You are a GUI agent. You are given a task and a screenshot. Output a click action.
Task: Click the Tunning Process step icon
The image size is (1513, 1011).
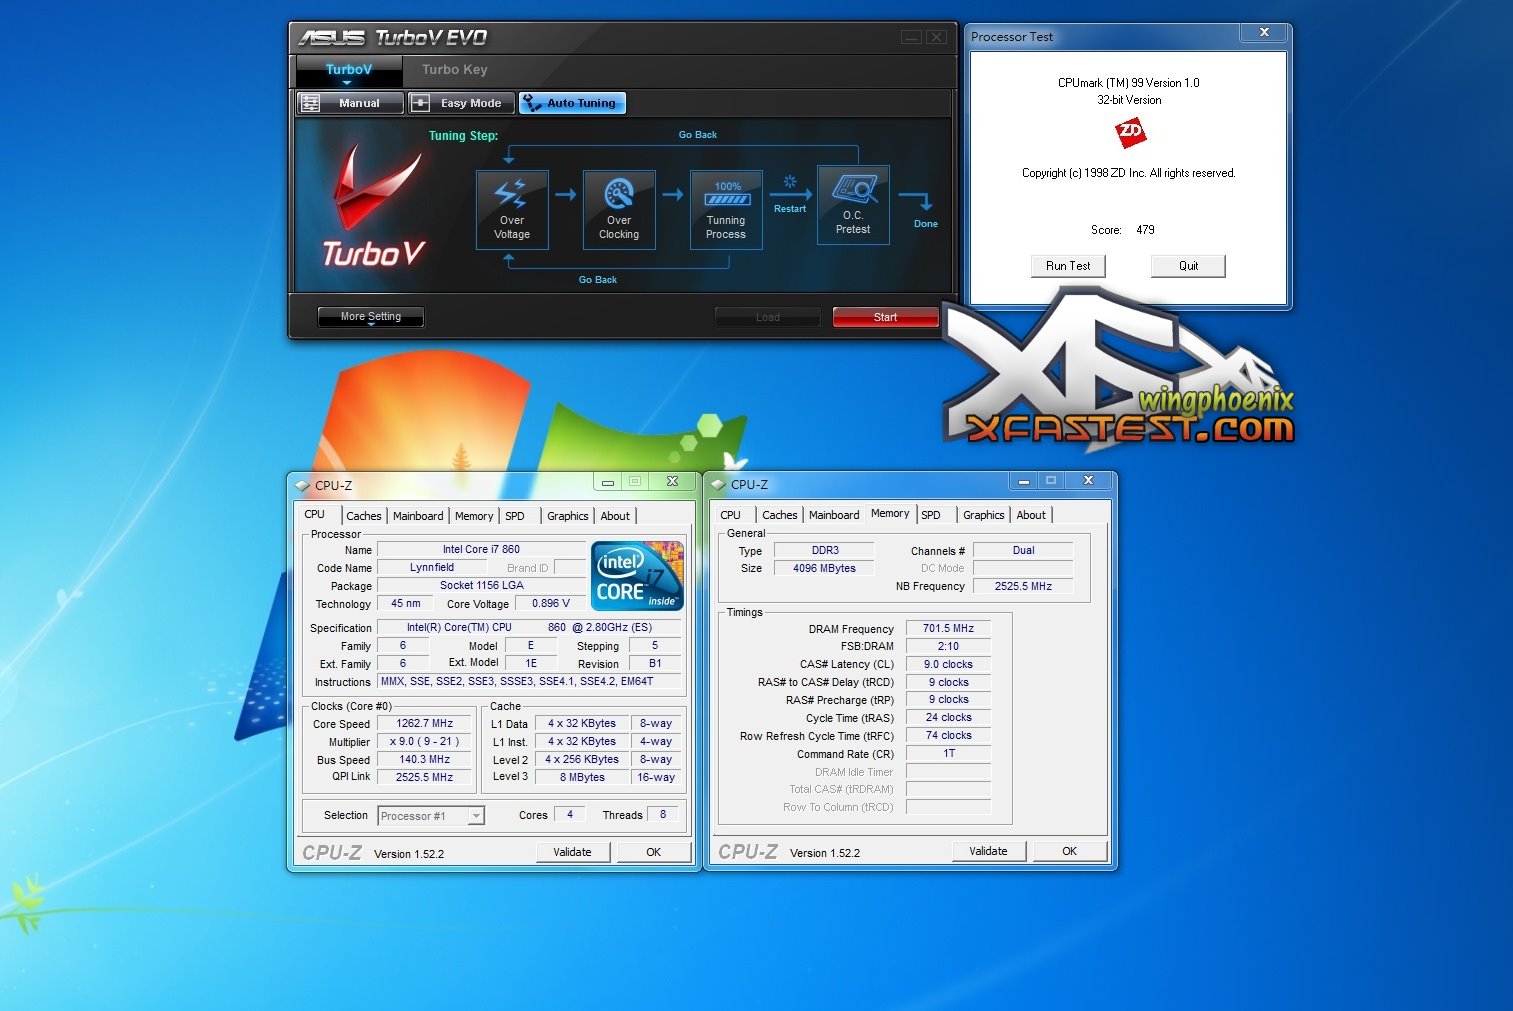coord(726,209)
